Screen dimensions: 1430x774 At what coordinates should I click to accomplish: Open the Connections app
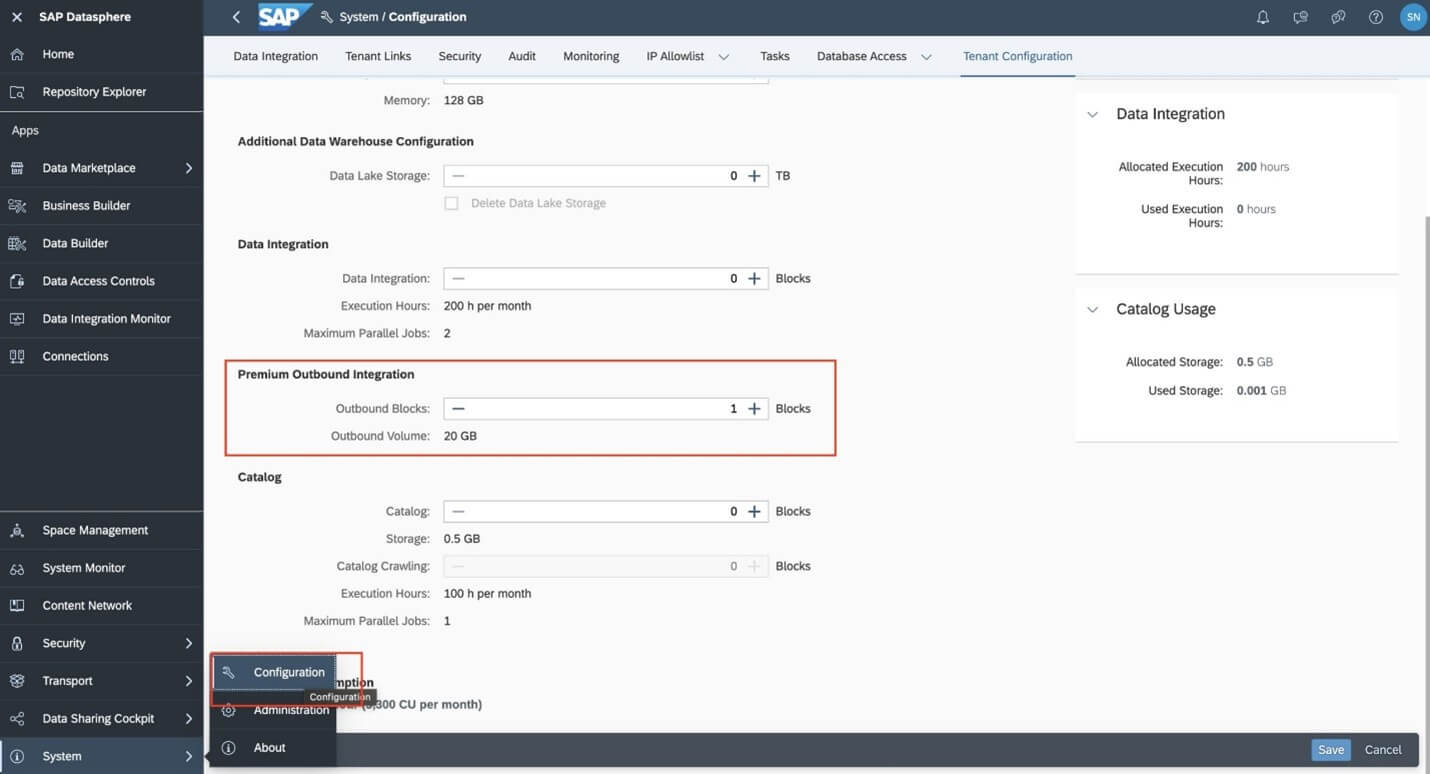coord(75,355)
